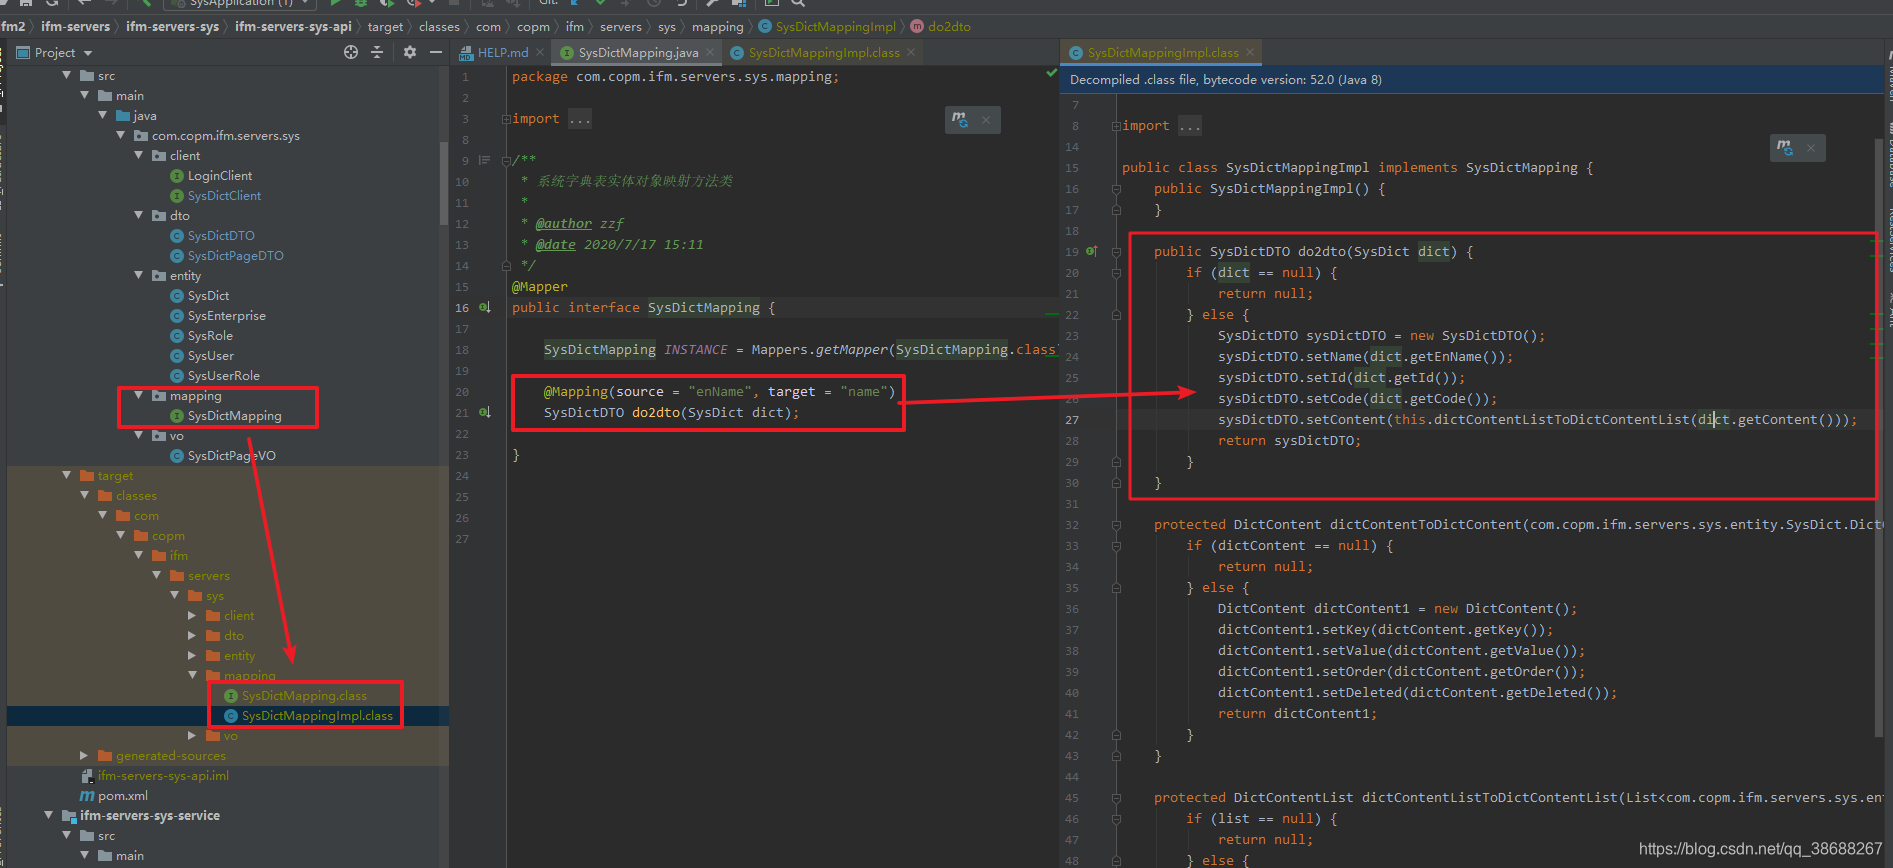This screenshot has width=1893, height=868.
Task: Select SysDictPageDTO in project tree
Action: coord(236,256)
